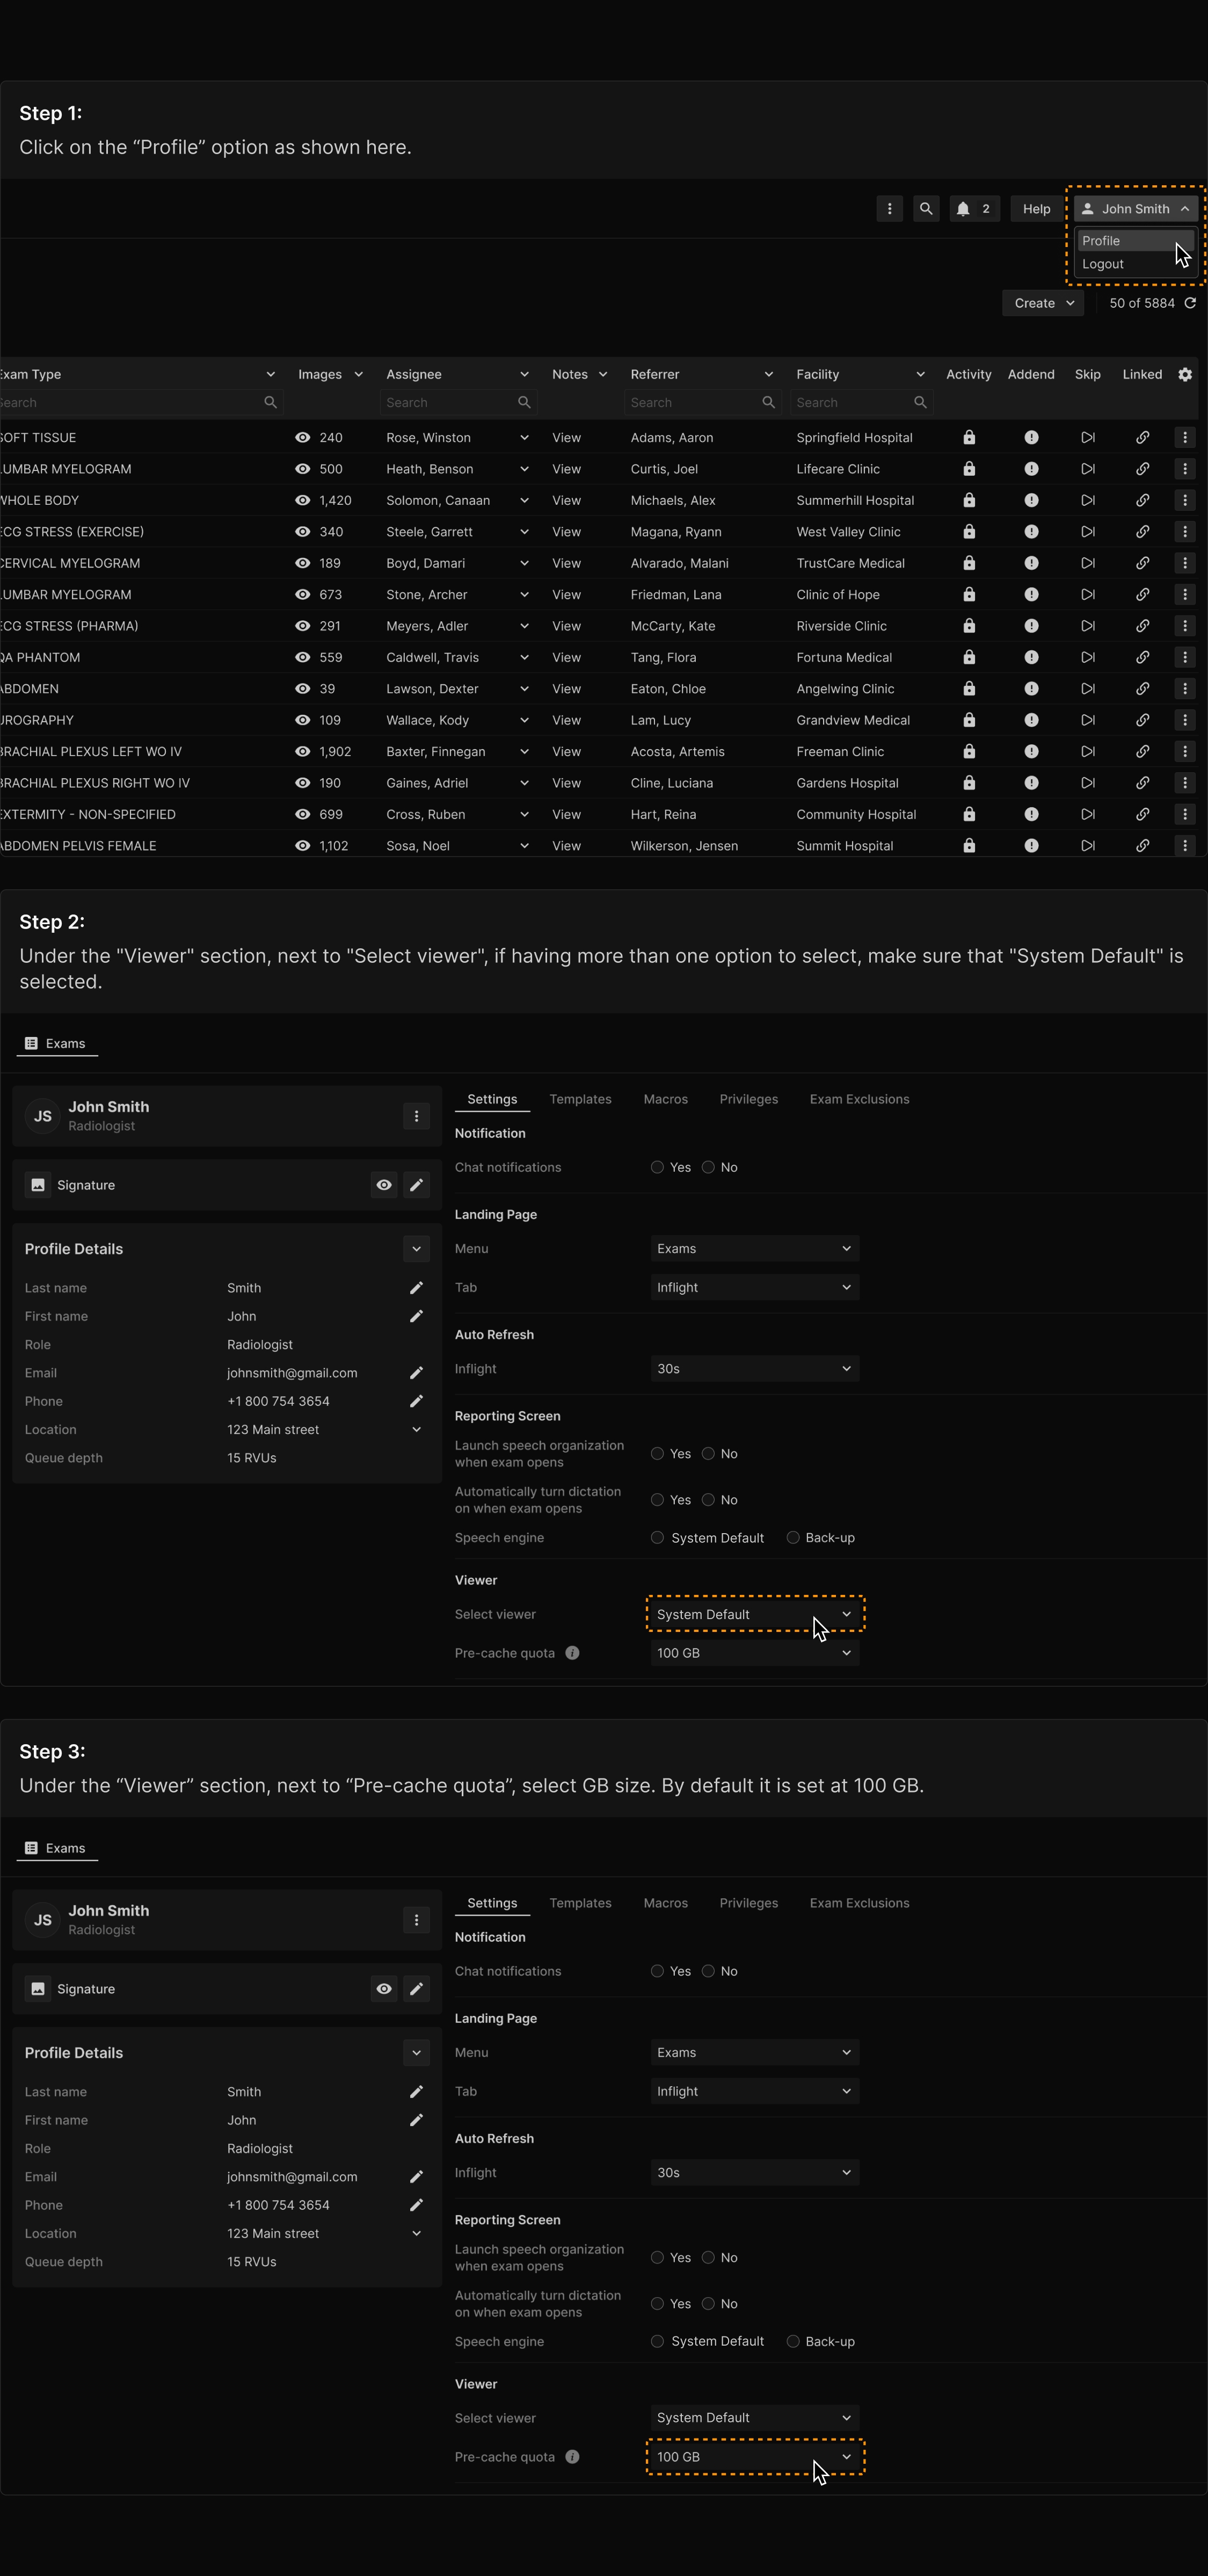
Task: Click the skip icon in the Fortuna Medical row
Action: point(1088,657)
